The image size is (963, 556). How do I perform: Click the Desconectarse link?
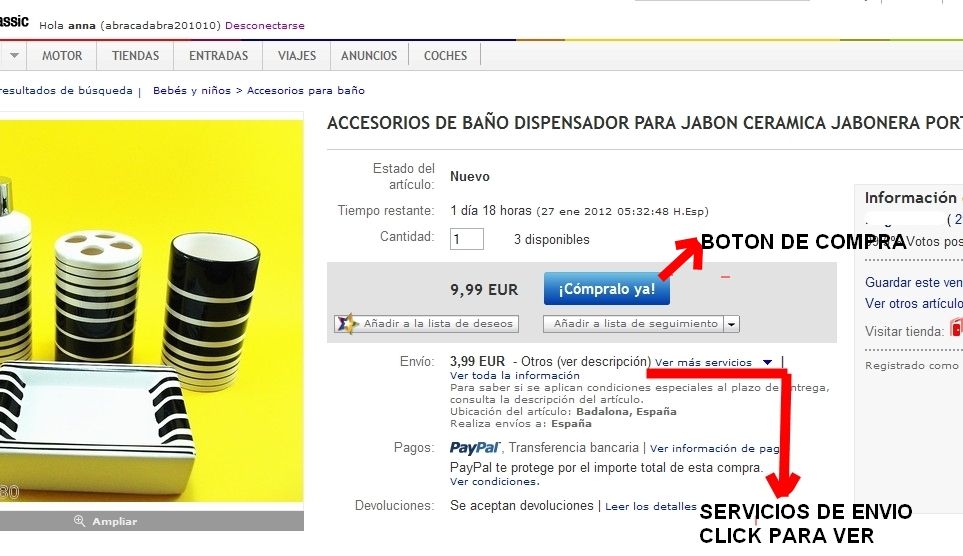[x=265, y=26]
